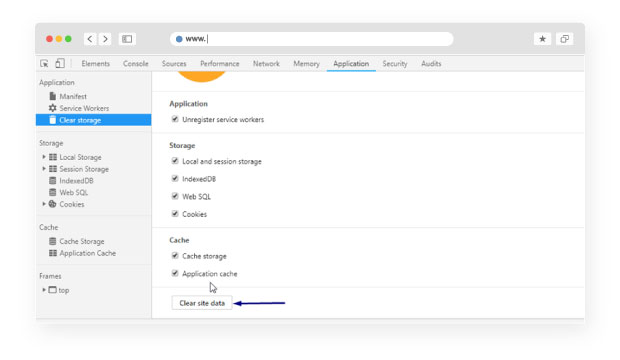Click the Manifest file icon
The height and width of the screenshot is (360, 620).
[53, 96]
